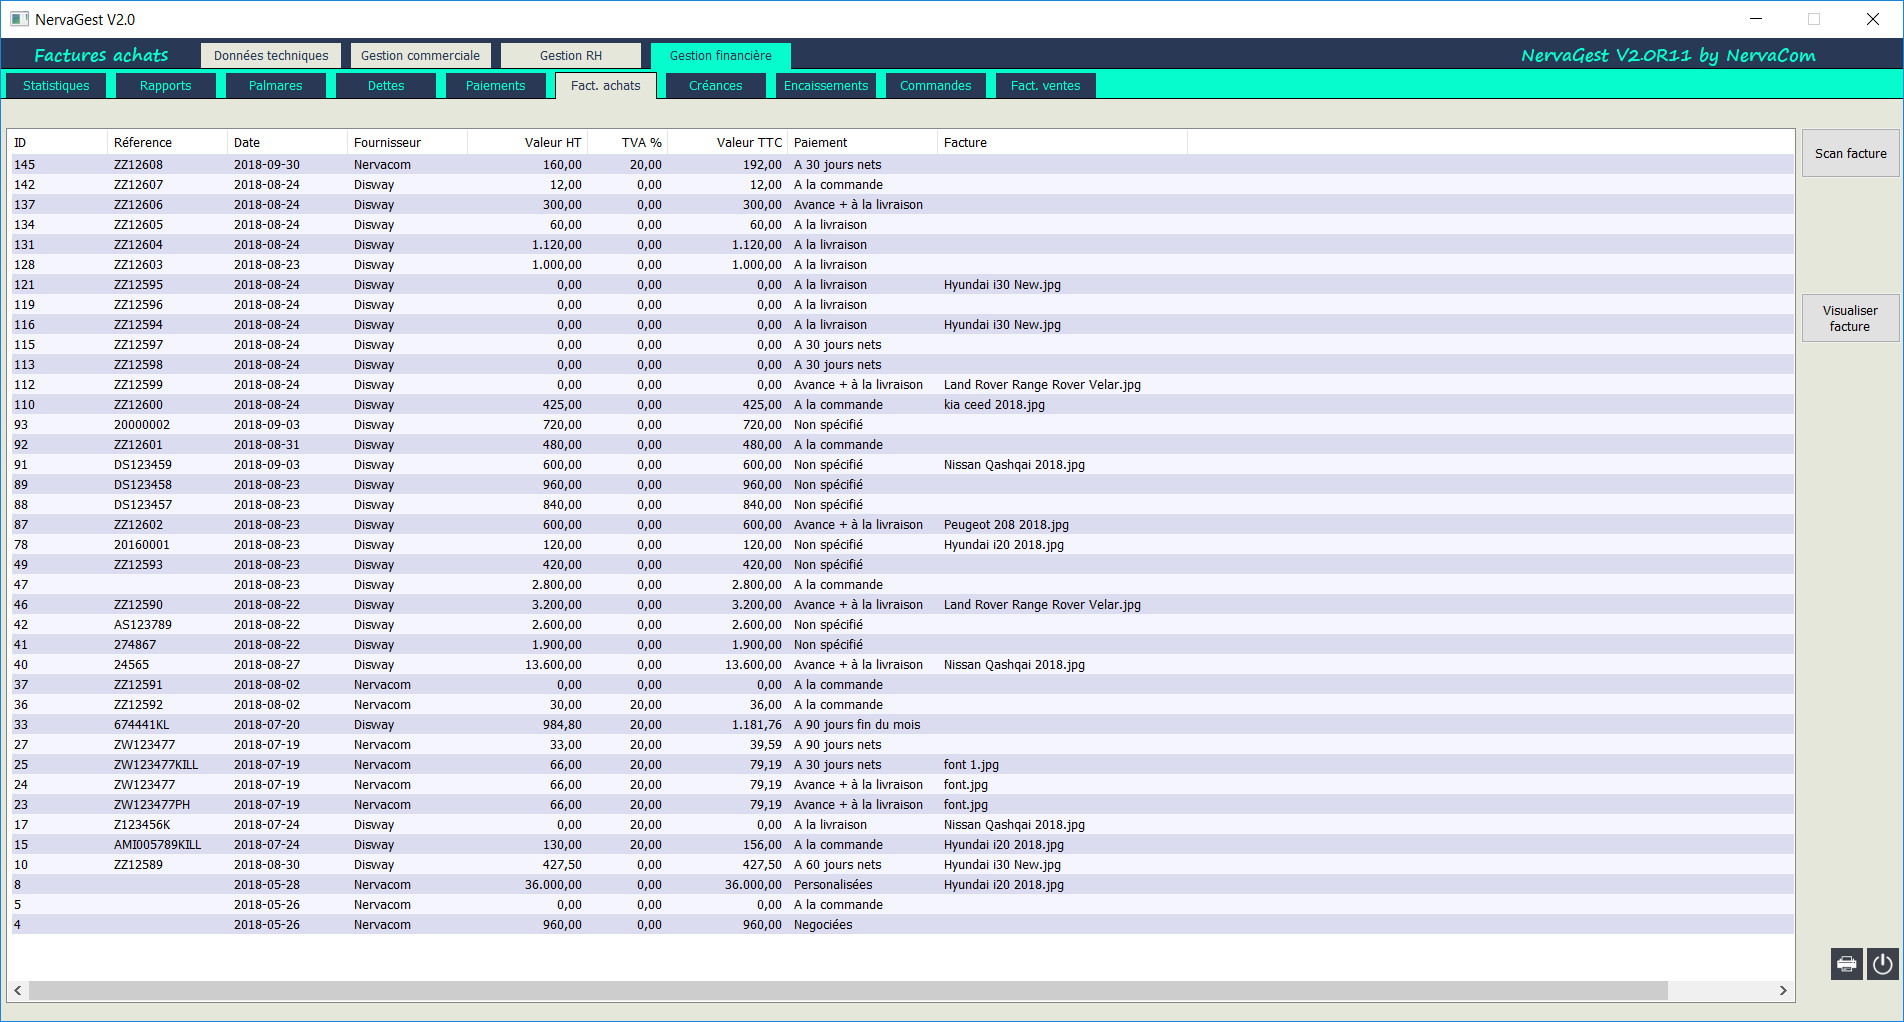Close the NervaGest window

(x=1872, y=19)
